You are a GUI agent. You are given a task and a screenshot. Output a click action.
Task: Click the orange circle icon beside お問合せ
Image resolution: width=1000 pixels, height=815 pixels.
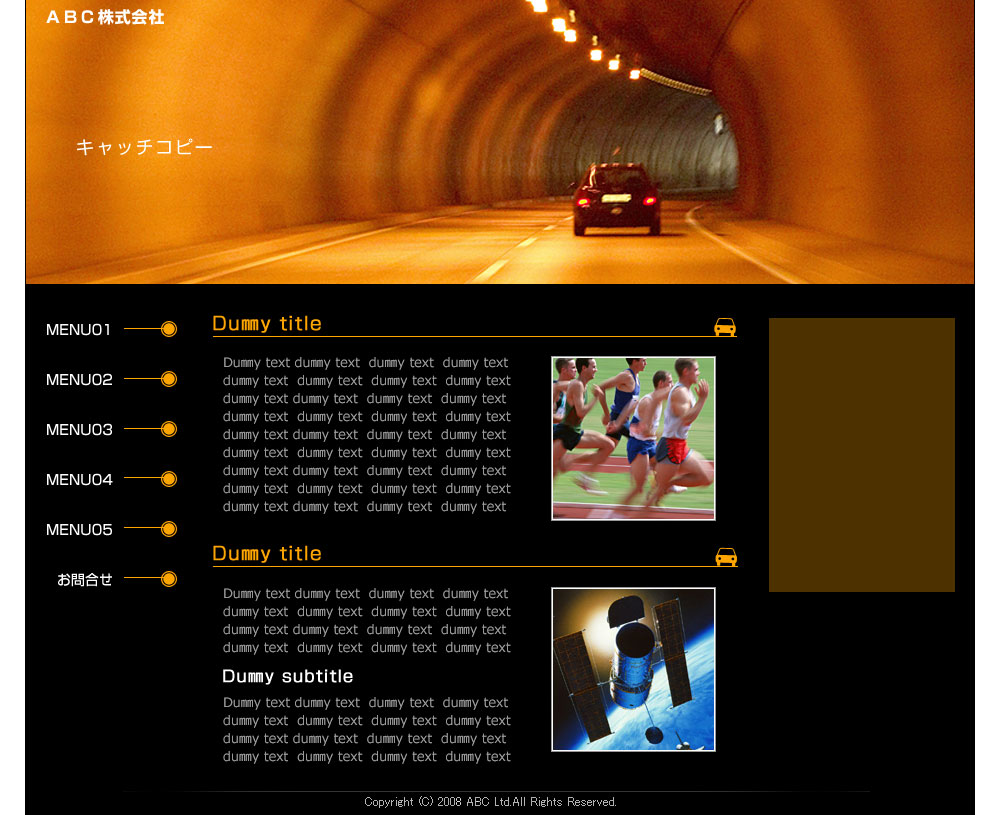click(169, 579)
